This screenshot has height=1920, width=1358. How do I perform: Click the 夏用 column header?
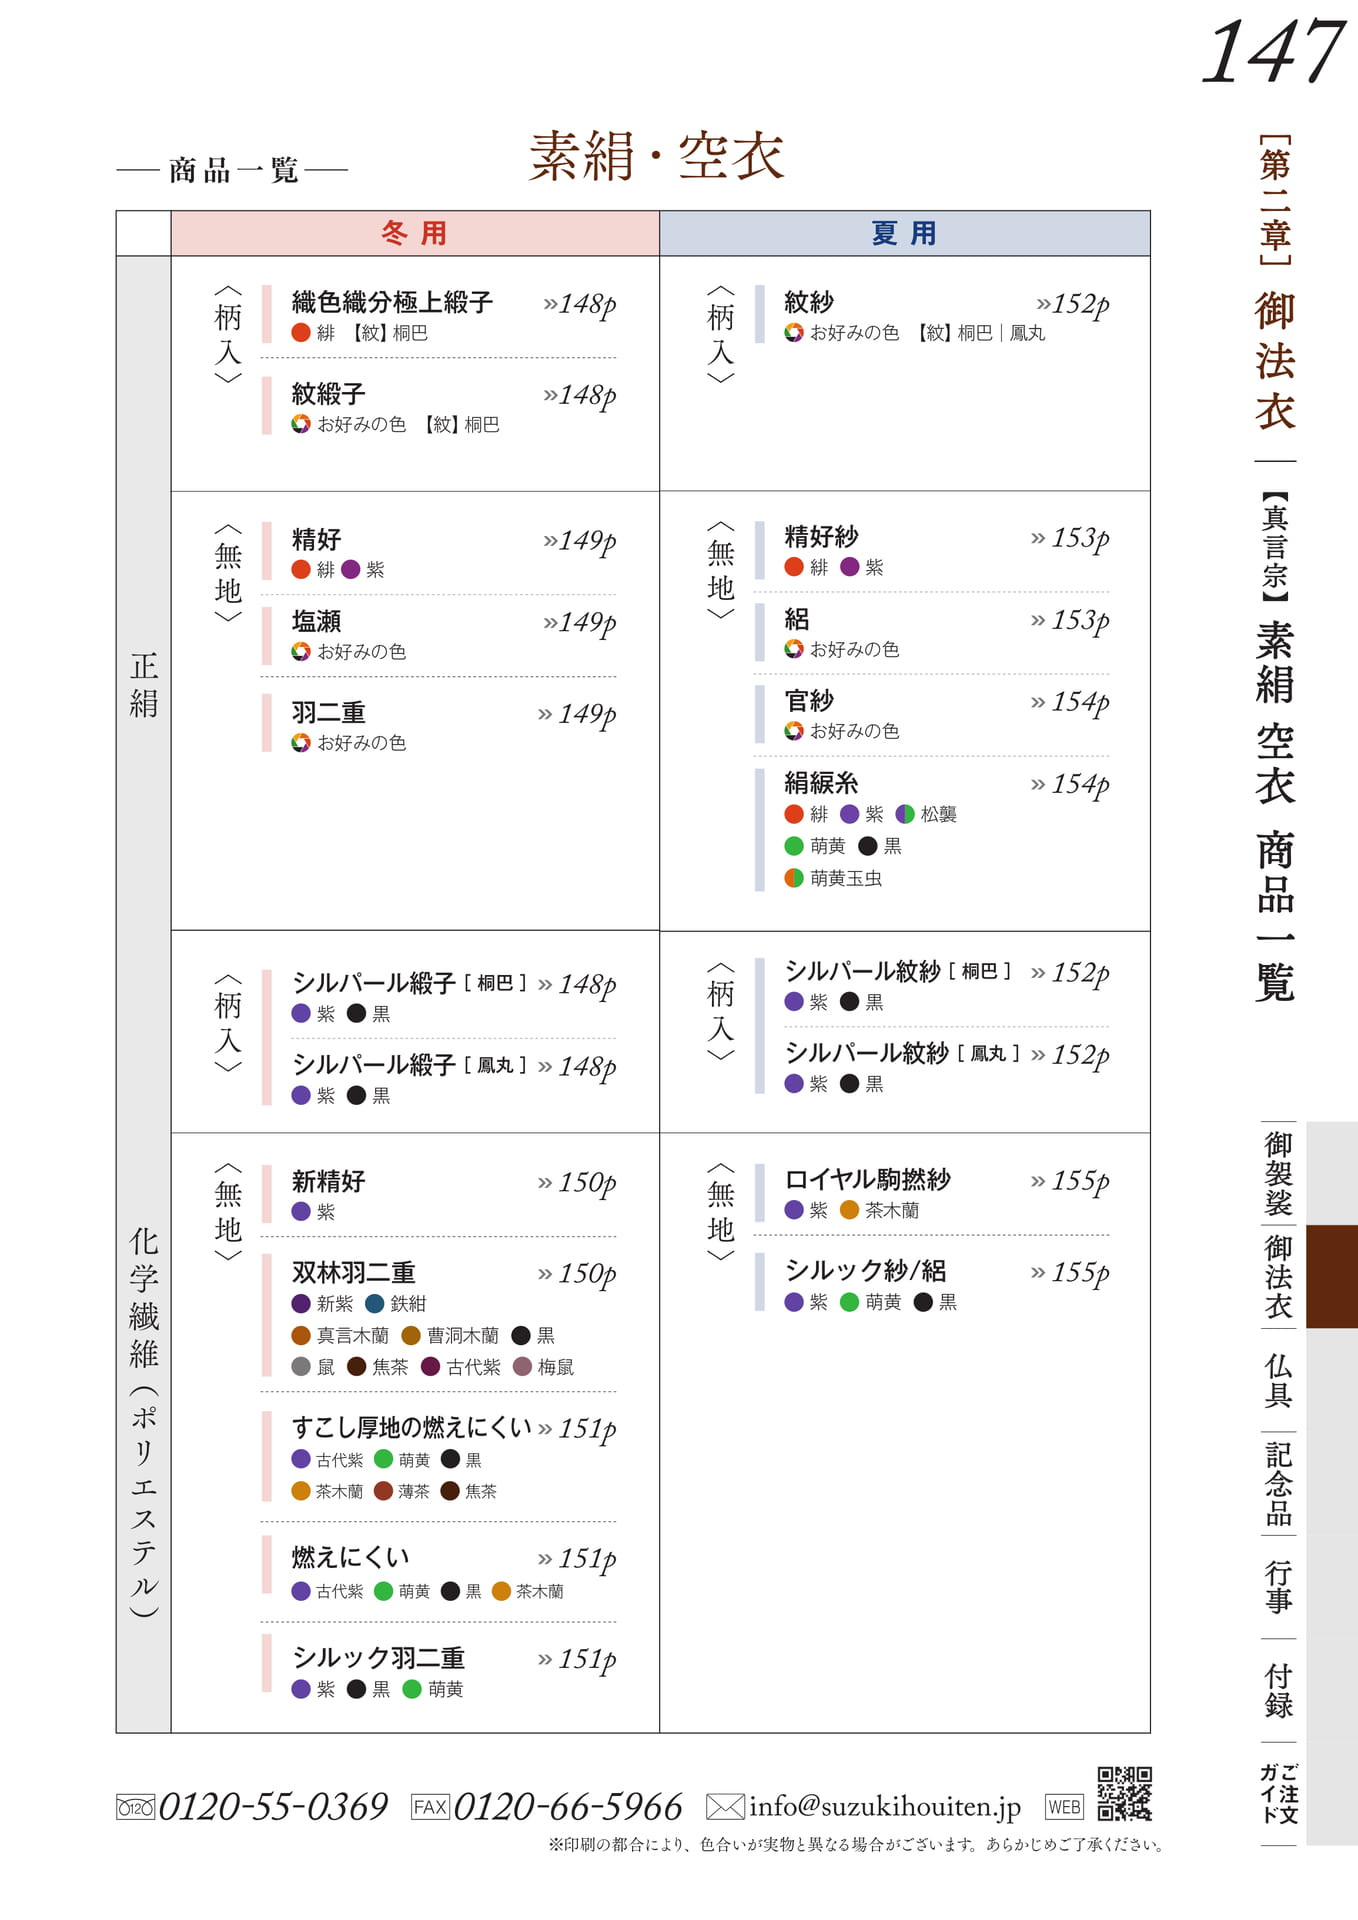coord(905,233)
